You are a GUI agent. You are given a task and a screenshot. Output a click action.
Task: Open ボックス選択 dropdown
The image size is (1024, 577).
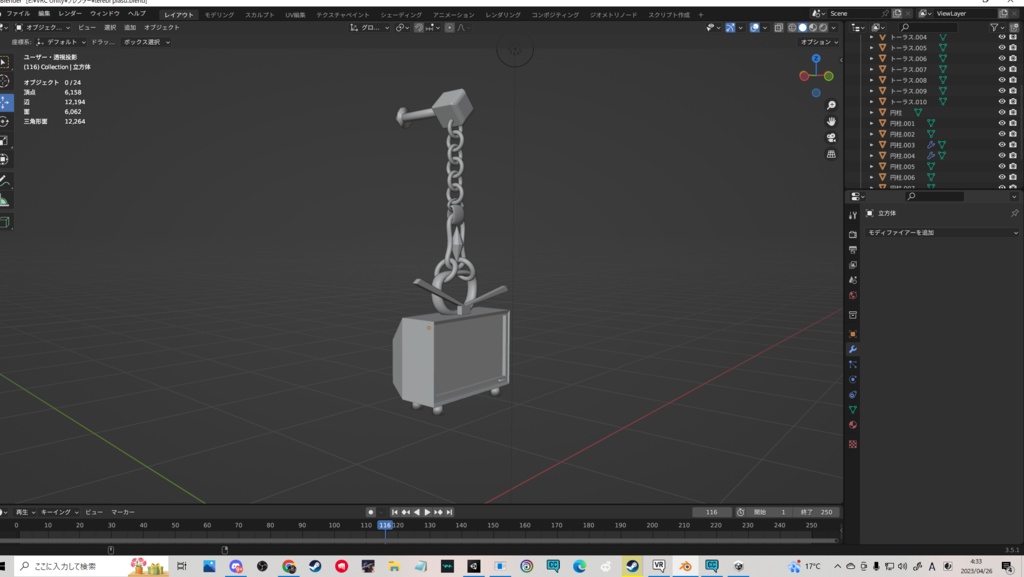tap(146, 42)
